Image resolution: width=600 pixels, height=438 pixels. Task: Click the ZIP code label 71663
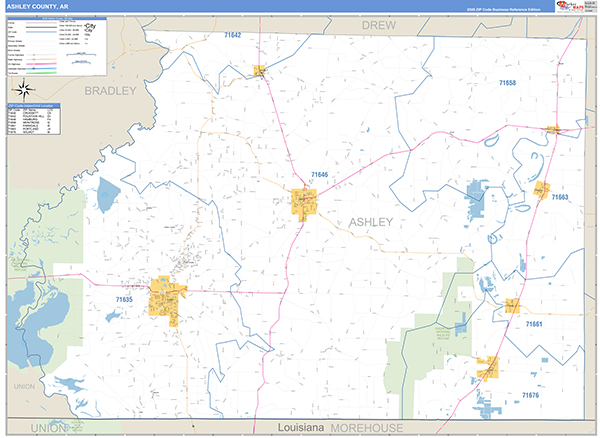tap(560, 197)
